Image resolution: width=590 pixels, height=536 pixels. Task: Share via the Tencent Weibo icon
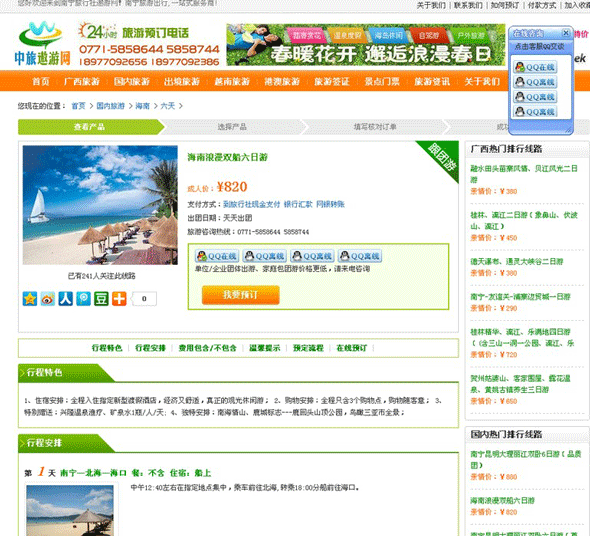(x=84, y=298)
